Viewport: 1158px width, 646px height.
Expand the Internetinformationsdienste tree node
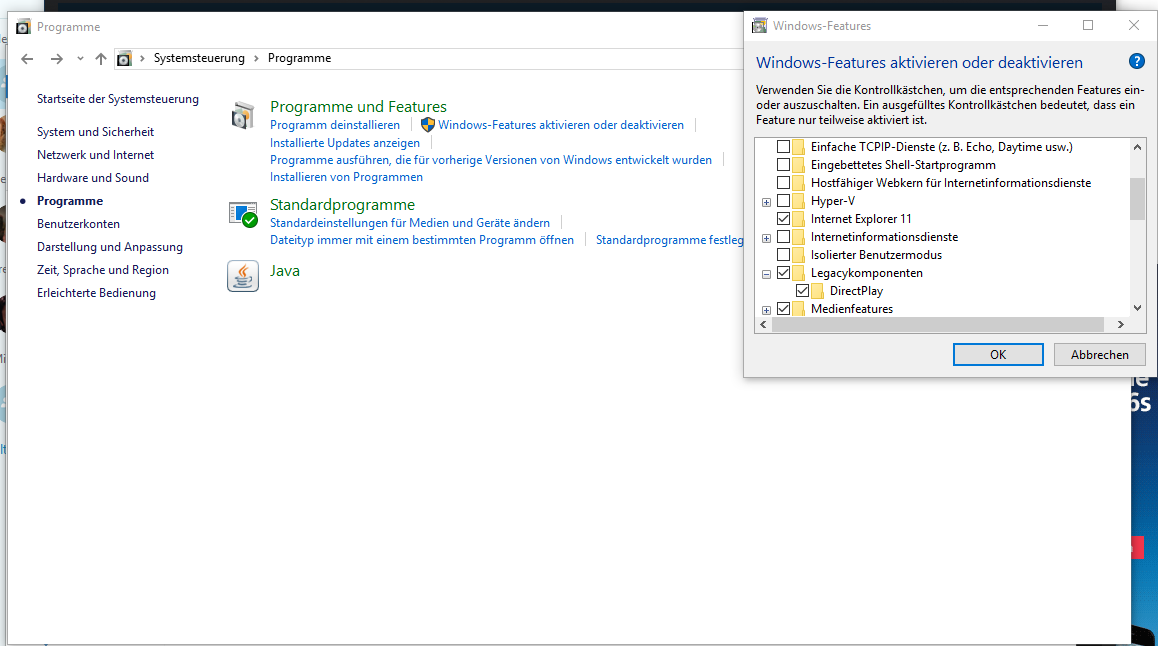[x=767, y=238]
